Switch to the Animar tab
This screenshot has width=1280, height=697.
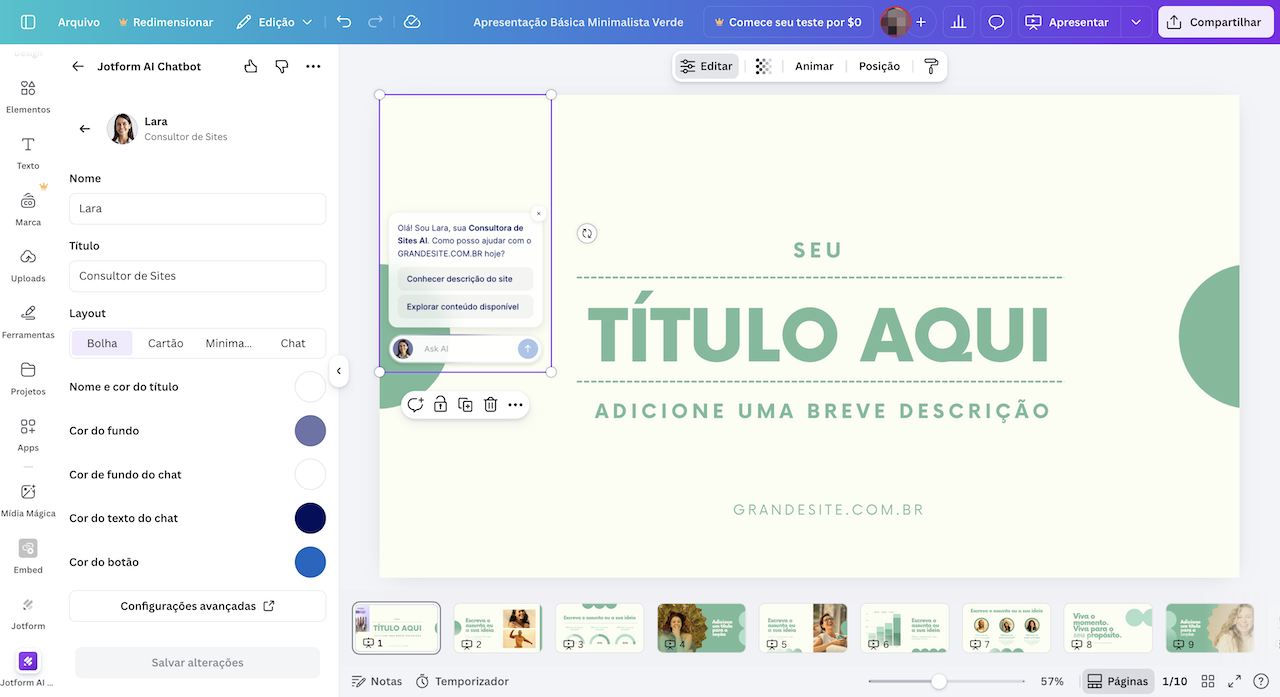pyautogui.click(x=813, y=65)
